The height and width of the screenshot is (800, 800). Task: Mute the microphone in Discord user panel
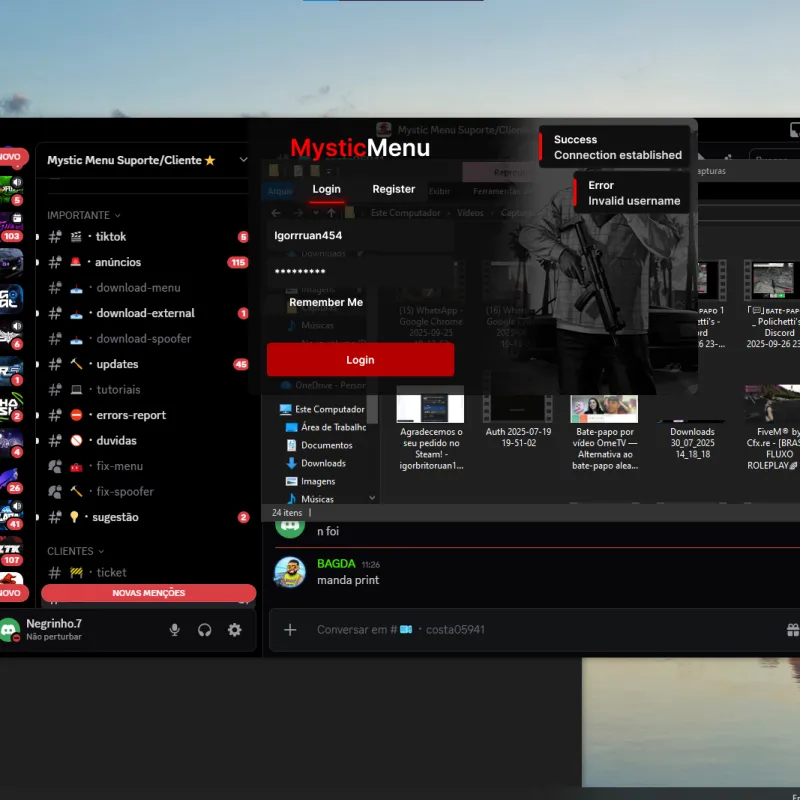click(x=175, y=630)
